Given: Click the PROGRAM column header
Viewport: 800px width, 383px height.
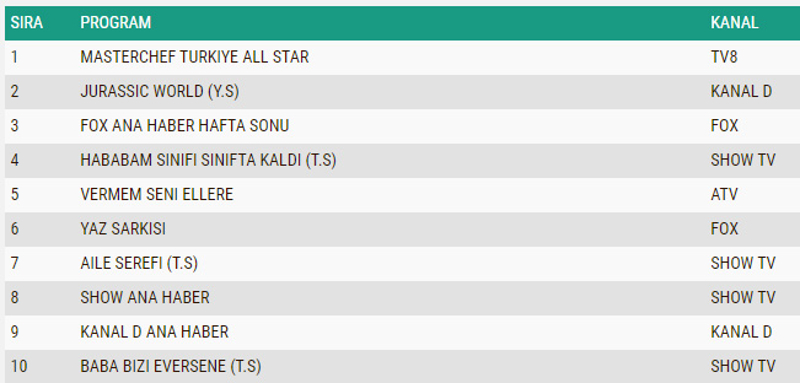Looking at the screenshot, I should click(x=116, y=22).
